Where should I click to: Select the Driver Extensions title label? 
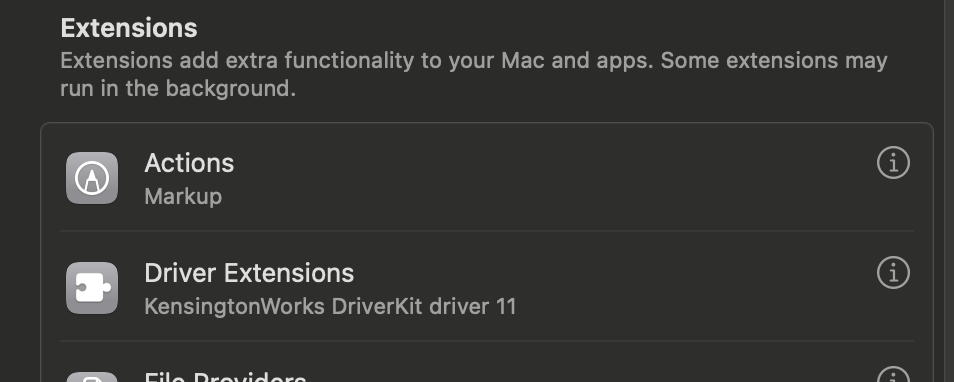(x=249, y=273)
